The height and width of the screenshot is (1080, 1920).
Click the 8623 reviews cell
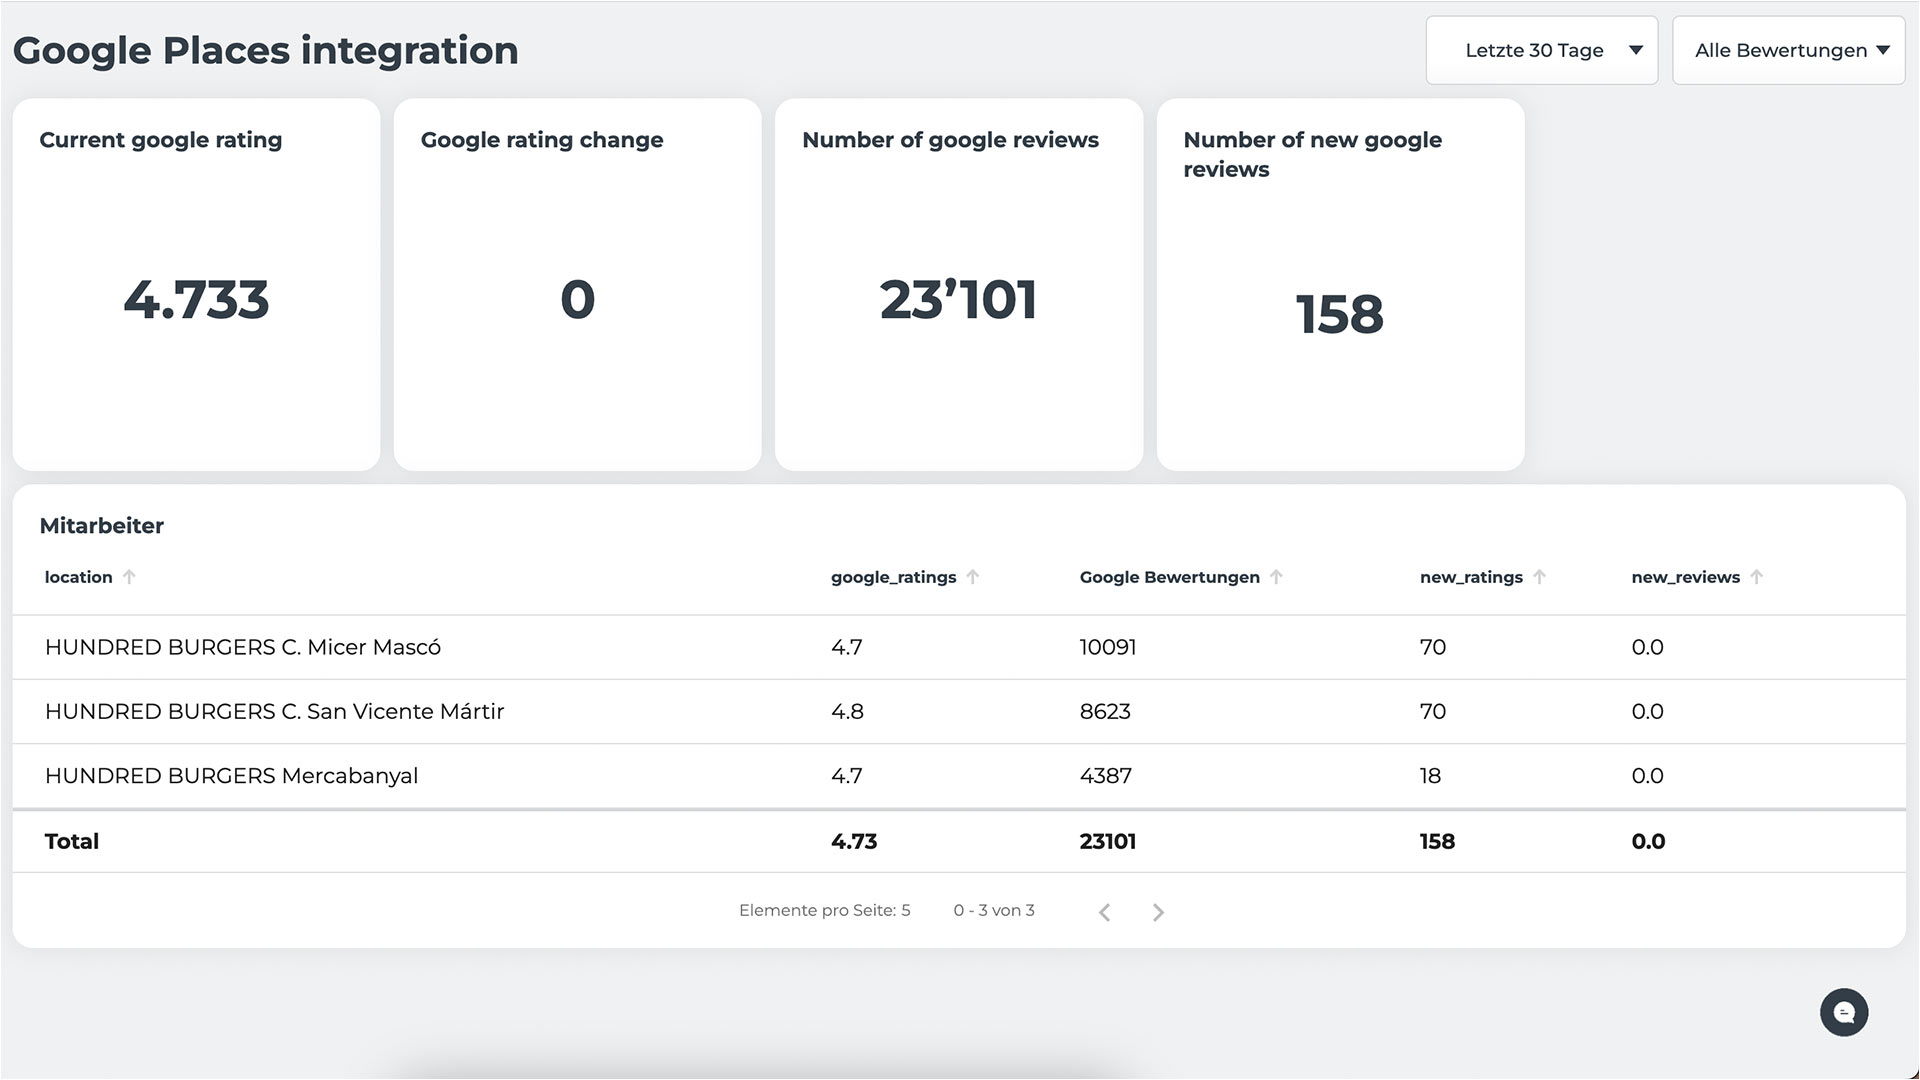(1105, 711)
